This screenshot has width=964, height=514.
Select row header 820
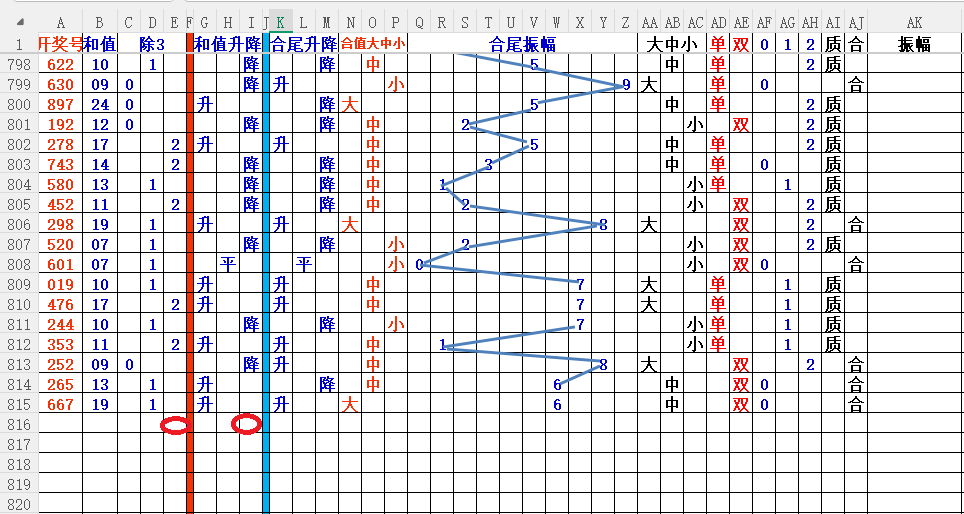18,505
